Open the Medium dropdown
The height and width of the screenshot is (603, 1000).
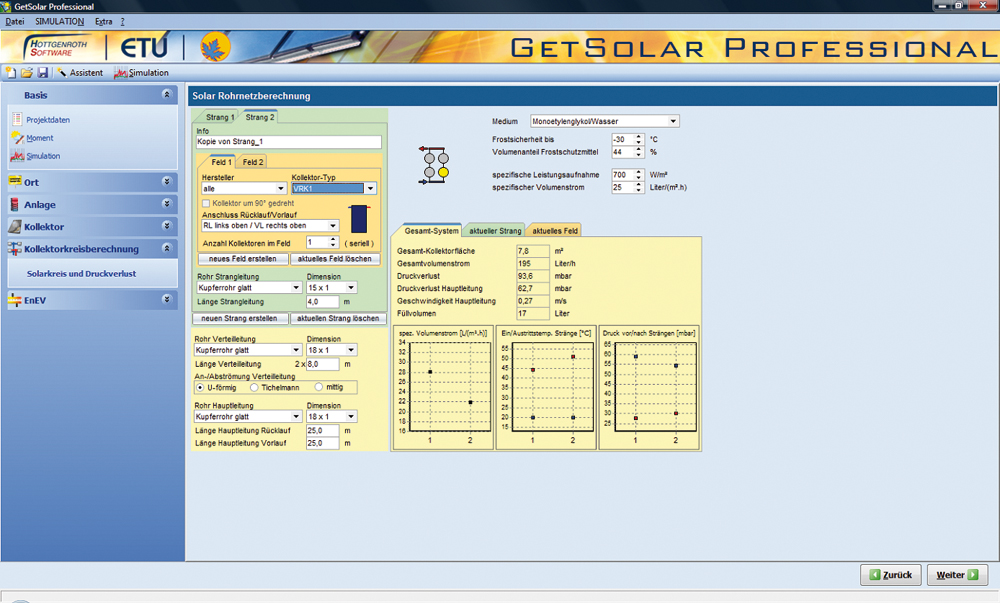(673, 121)
